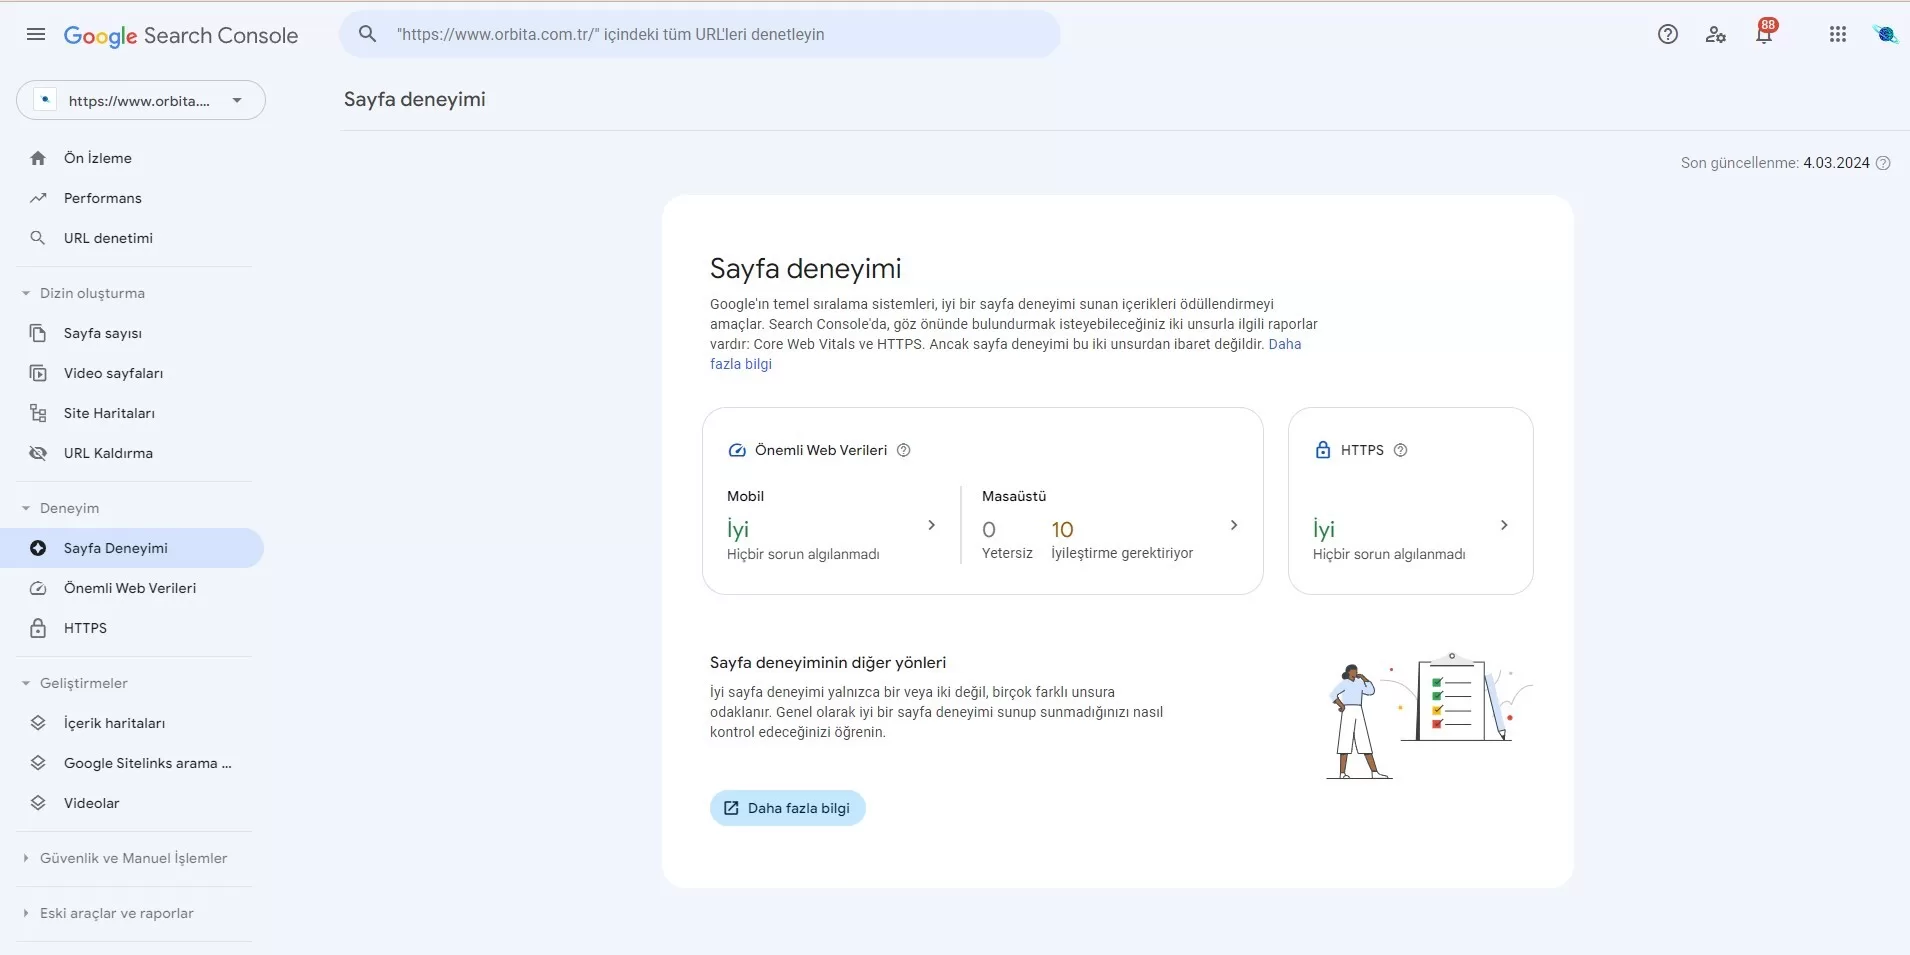Screen dimensions: 1910x955
Task: Click the Önemli Web Verileri card gauge icon
Action: pyautogui.click(x=737, y=450)
